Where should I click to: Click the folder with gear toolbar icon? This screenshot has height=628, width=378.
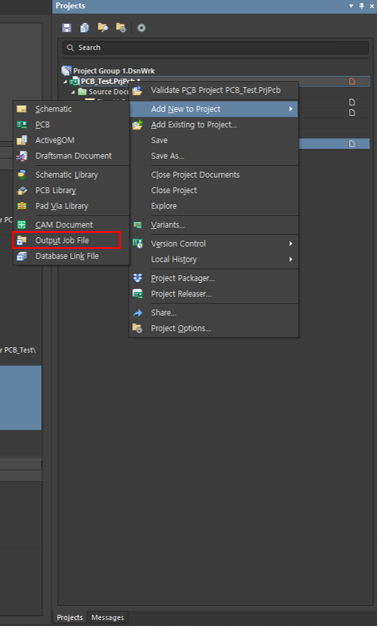tap(121, 28)
